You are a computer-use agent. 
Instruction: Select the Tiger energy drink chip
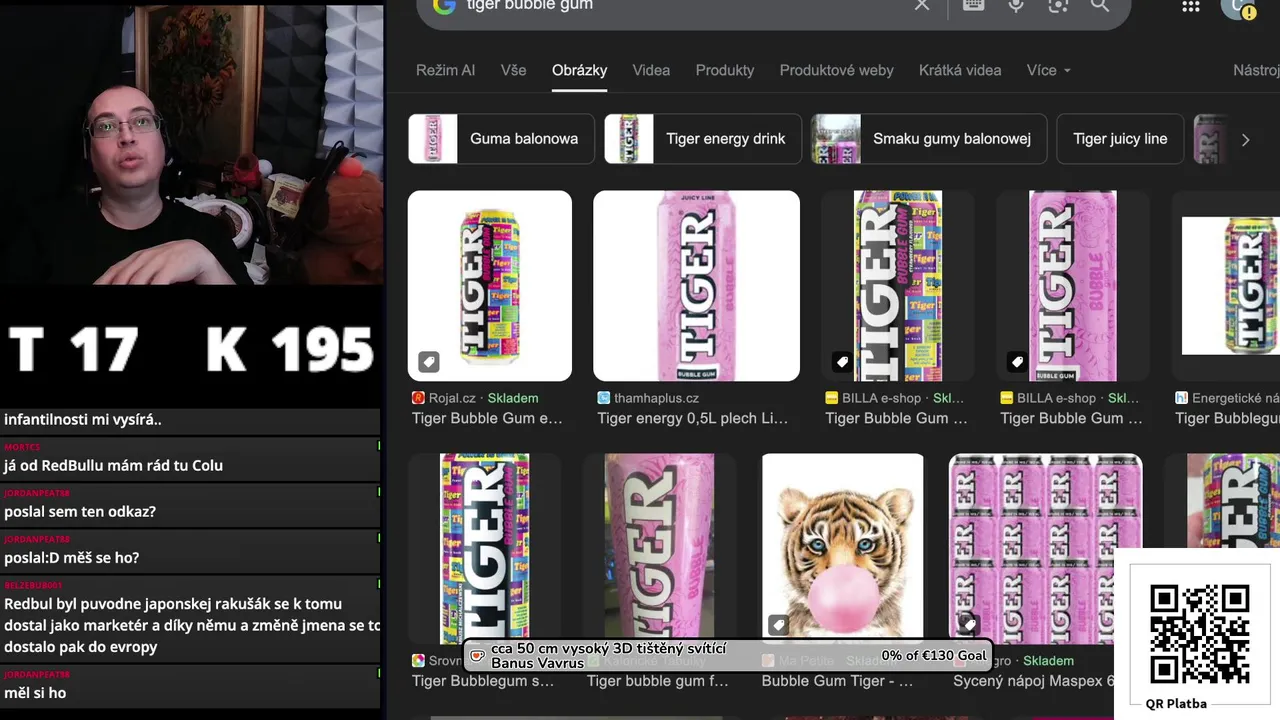pyautogui.click(x=703, y=139)
